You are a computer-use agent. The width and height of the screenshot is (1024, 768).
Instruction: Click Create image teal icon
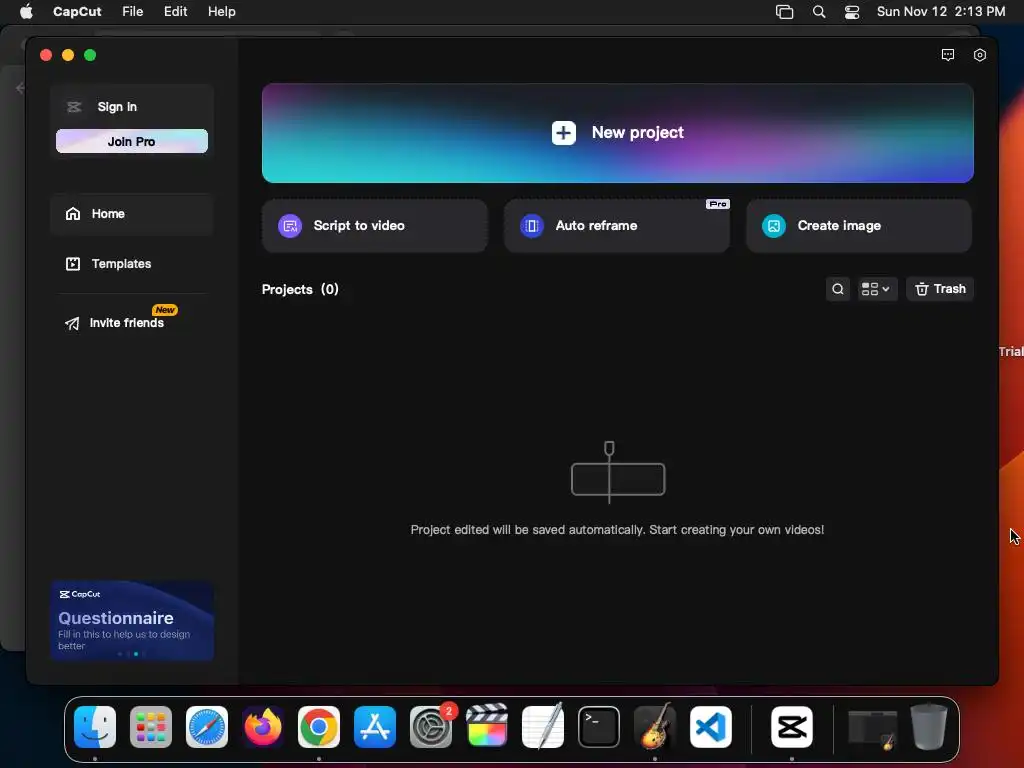pos(774,226)
